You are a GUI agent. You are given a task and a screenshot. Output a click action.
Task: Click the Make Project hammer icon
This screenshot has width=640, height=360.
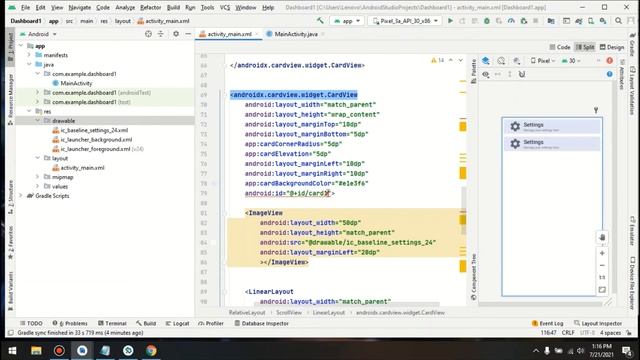[320, 21]
